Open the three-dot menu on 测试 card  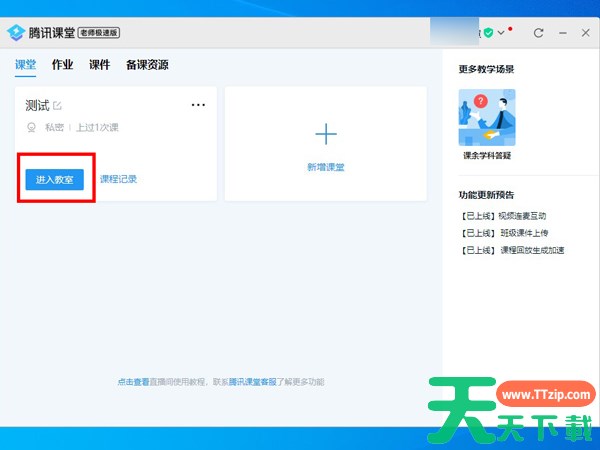point(198,105)
